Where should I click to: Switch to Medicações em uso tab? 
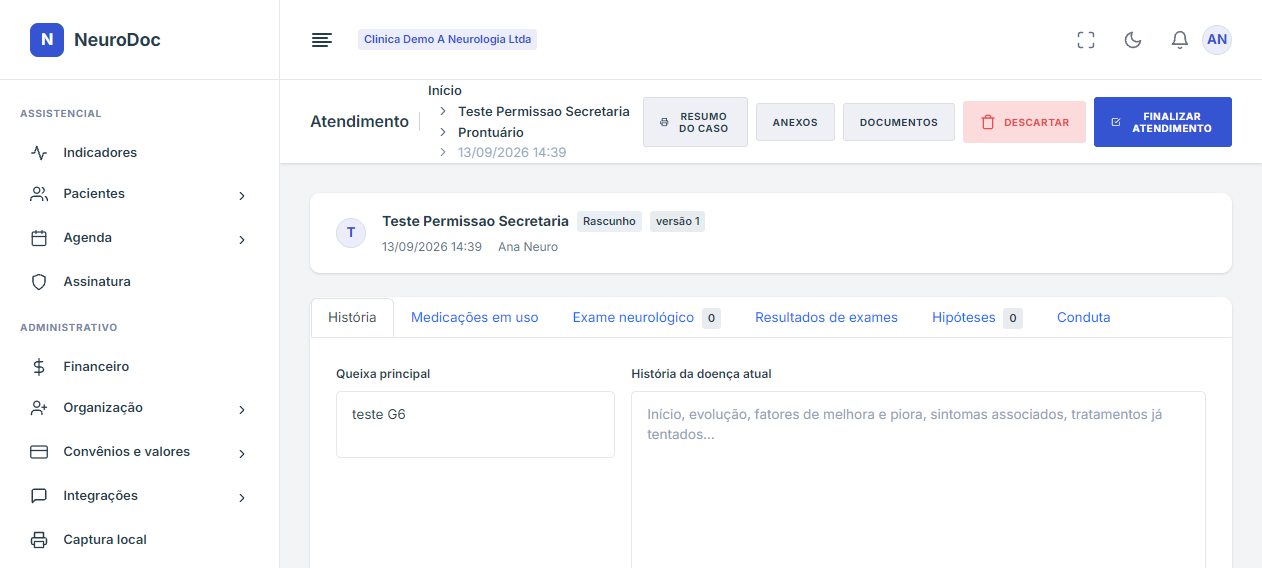tap(475, 317)
